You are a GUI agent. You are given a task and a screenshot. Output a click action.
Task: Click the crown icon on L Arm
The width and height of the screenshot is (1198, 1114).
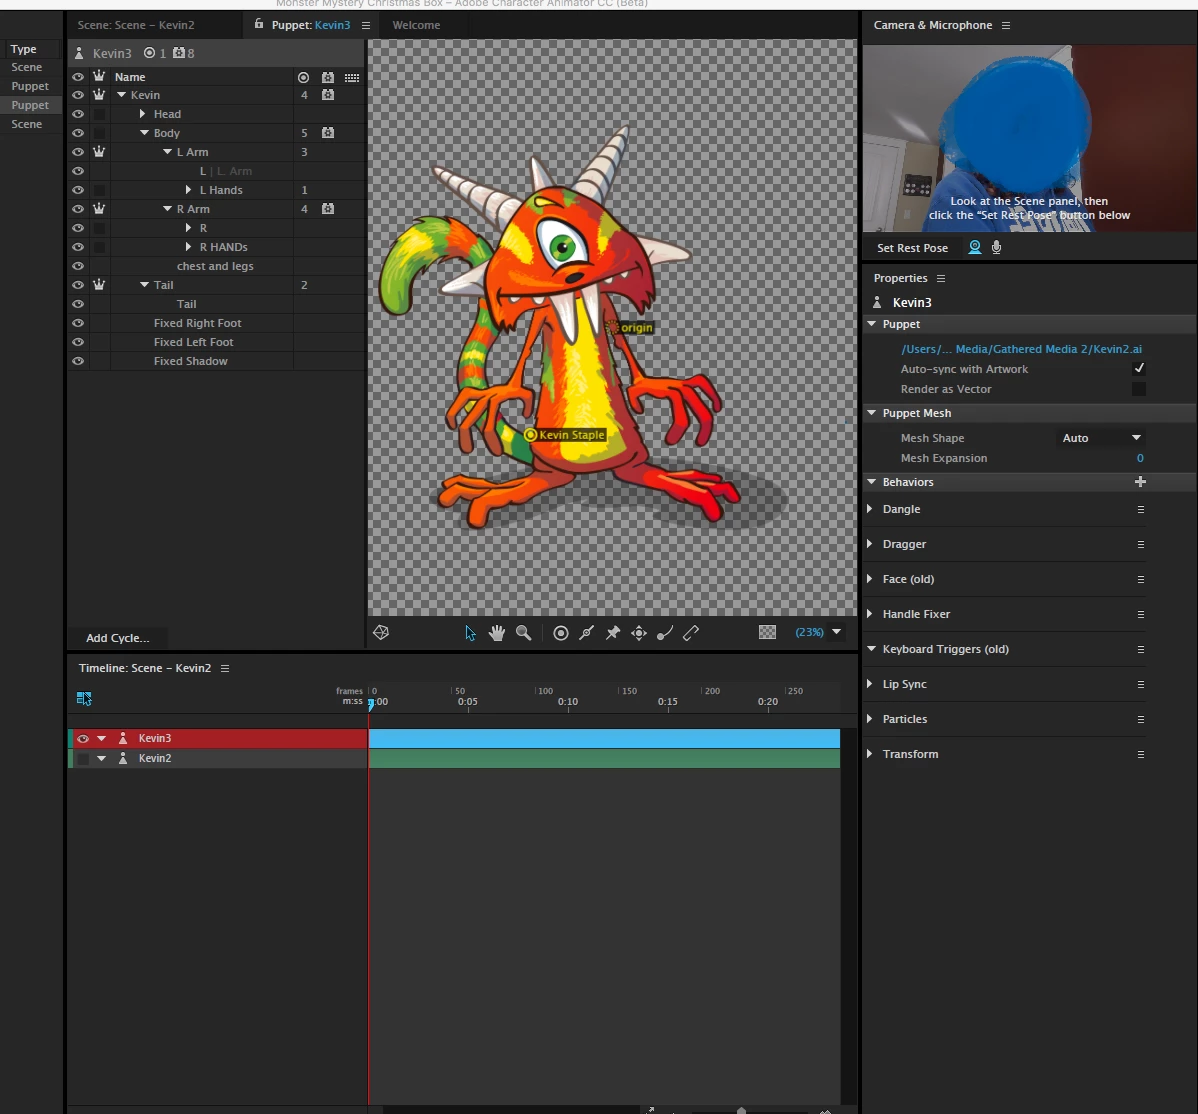[99, 151]
